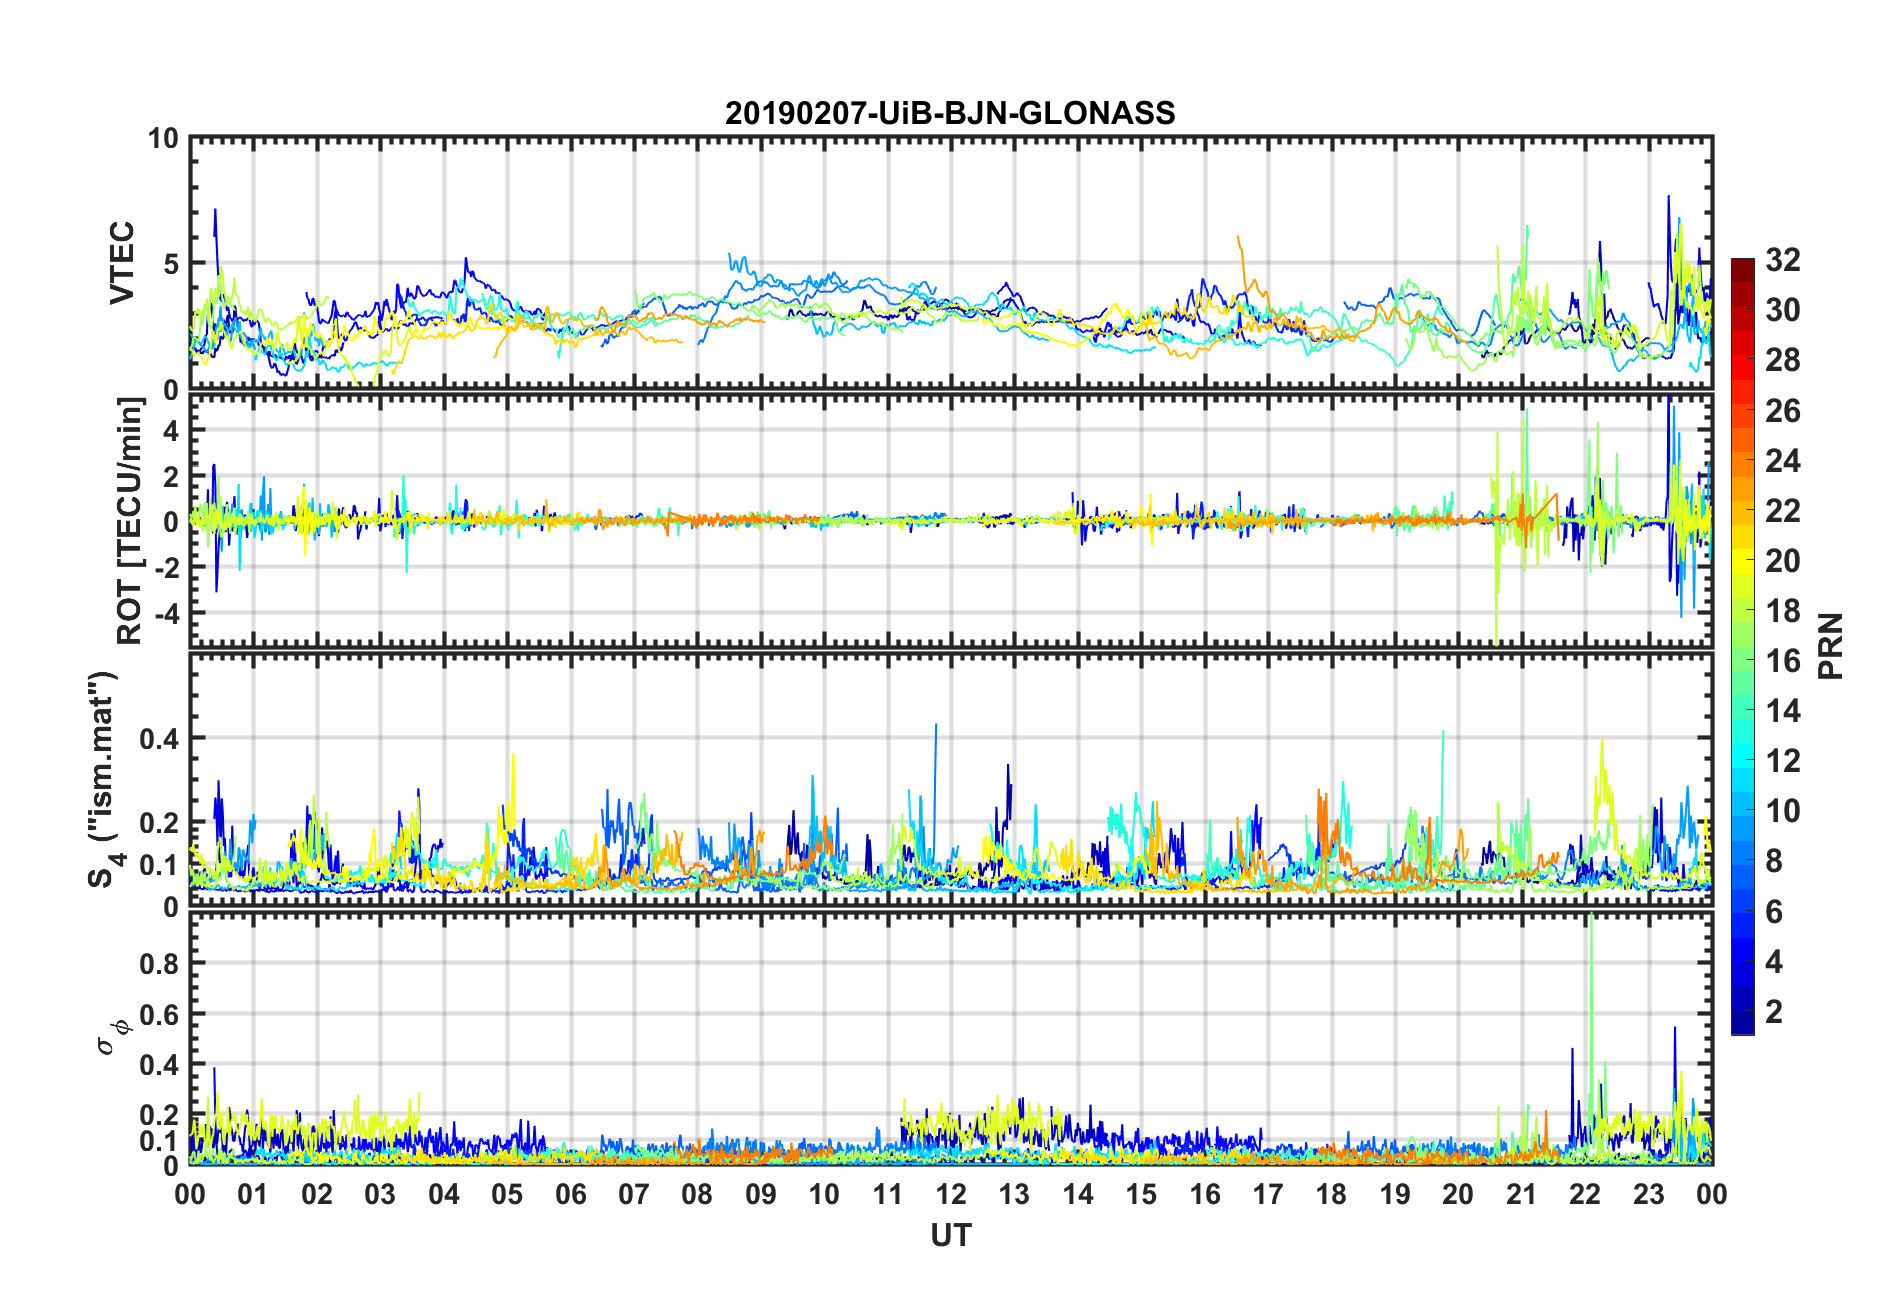The height and width of the screenshot is (1292, 1902).
Task: Click the x-axis tick label 07
Action: pos(634,1194)
